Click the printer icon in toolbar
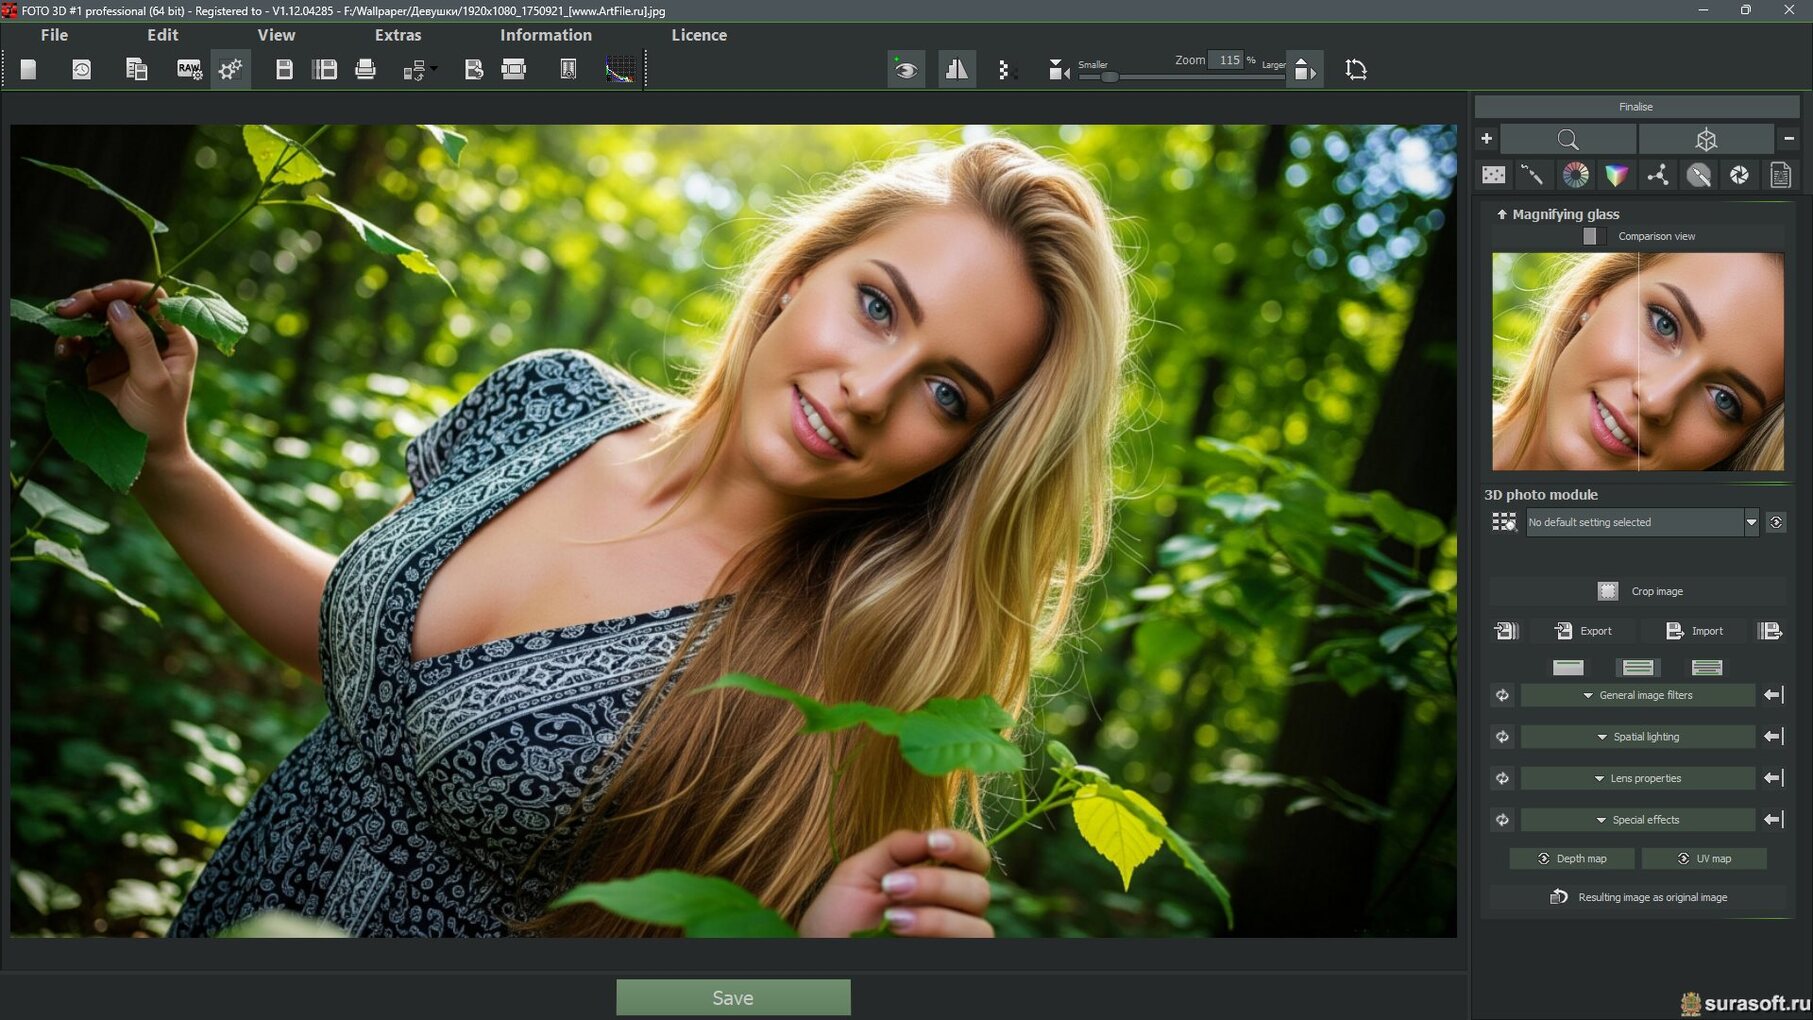Viewport: 1813px width, 1020px height. tap(365, 69)
